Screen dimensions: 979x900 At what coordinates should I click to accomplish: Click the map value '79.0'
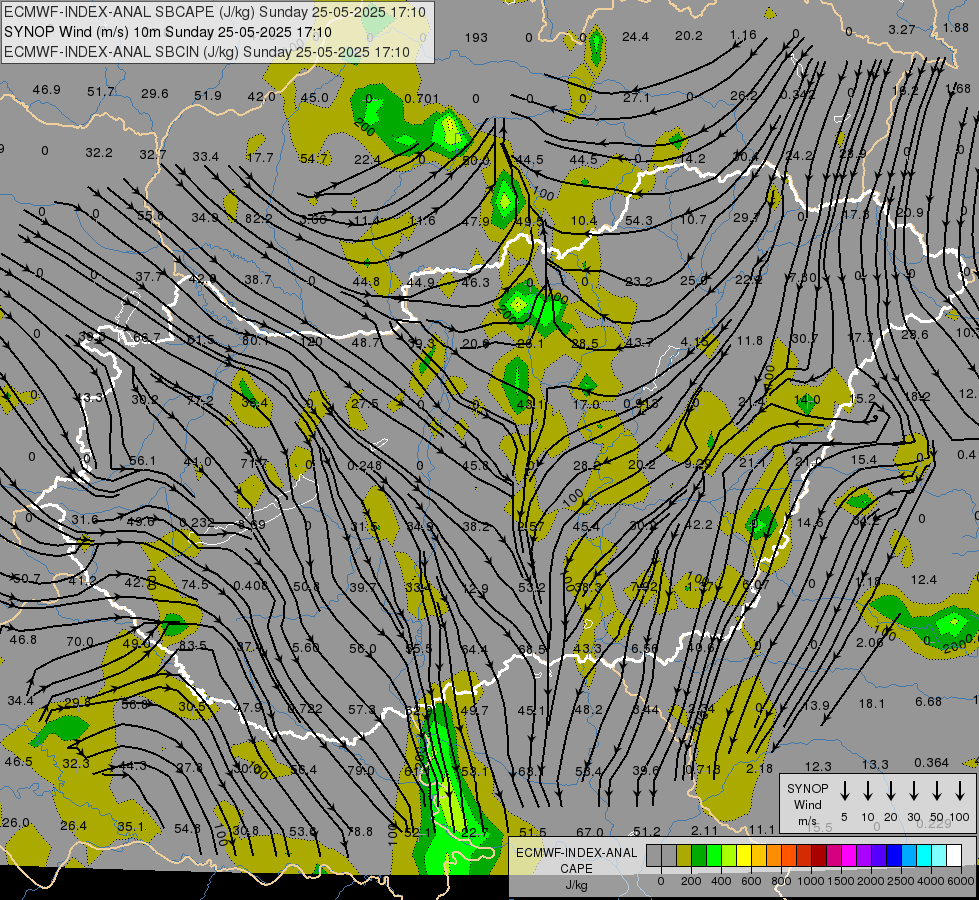coord(360,771)
